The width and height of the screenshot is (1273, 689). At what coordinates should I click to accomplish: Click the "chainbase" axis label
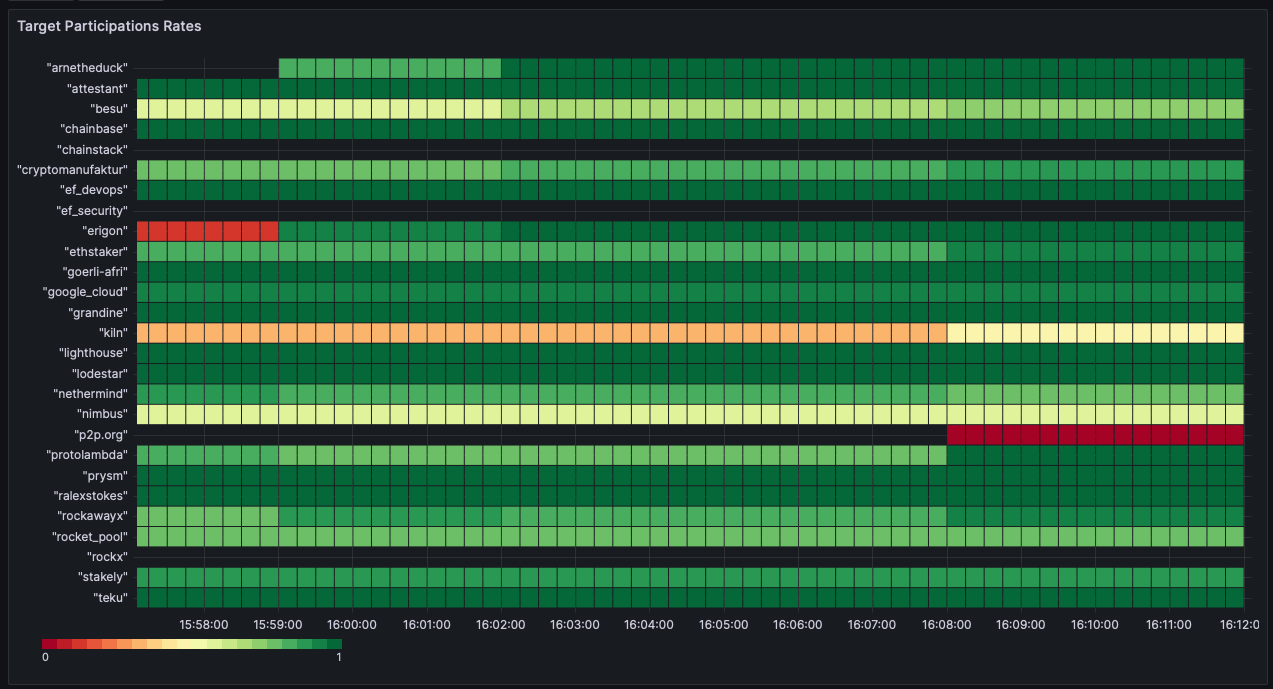[93, 129]
